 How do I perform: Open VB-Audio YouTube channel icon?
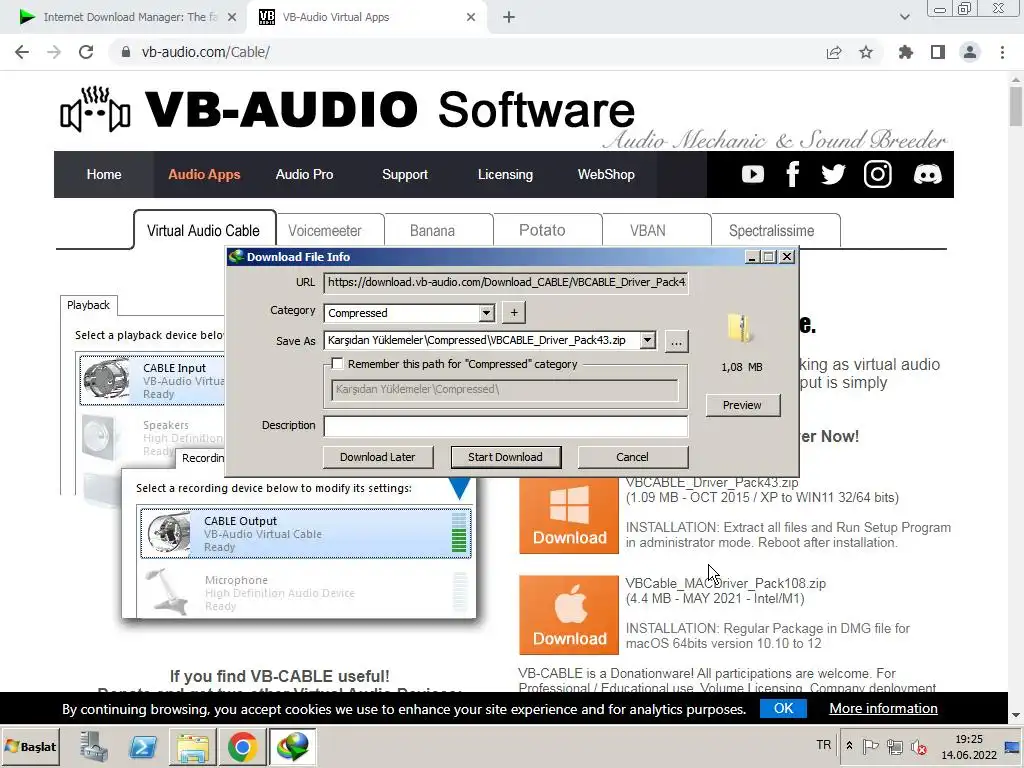pyautogui.click(x=752, y=174)
